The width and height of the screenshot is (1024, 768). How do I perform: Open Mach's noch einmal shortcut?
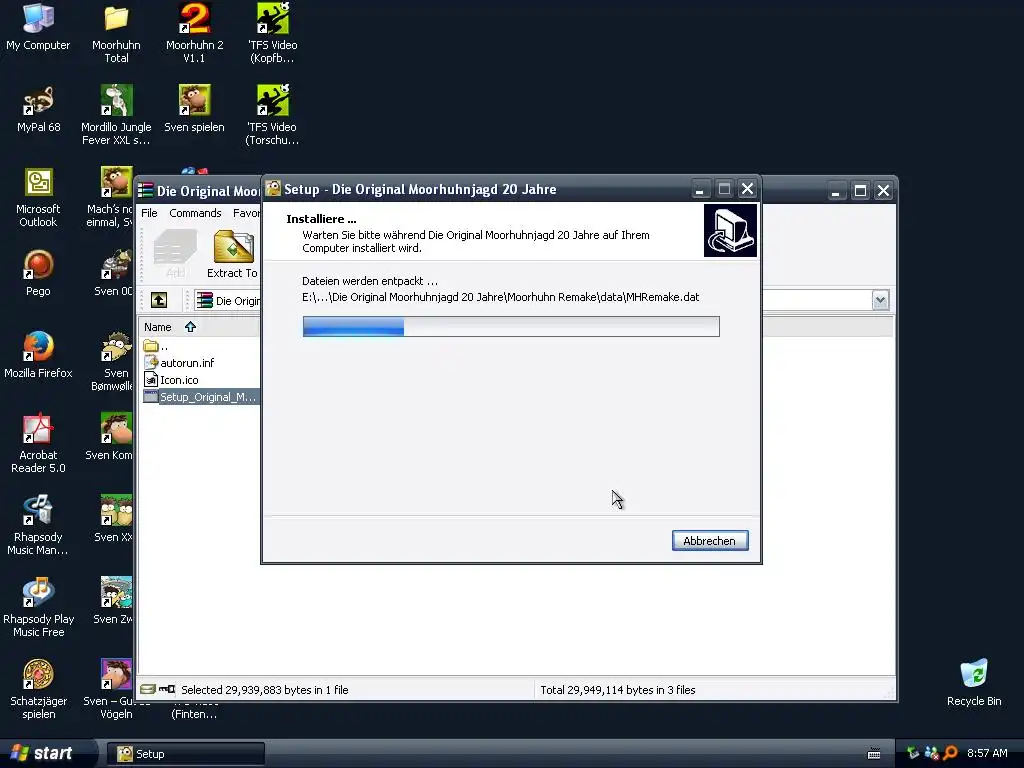point(111,197)
